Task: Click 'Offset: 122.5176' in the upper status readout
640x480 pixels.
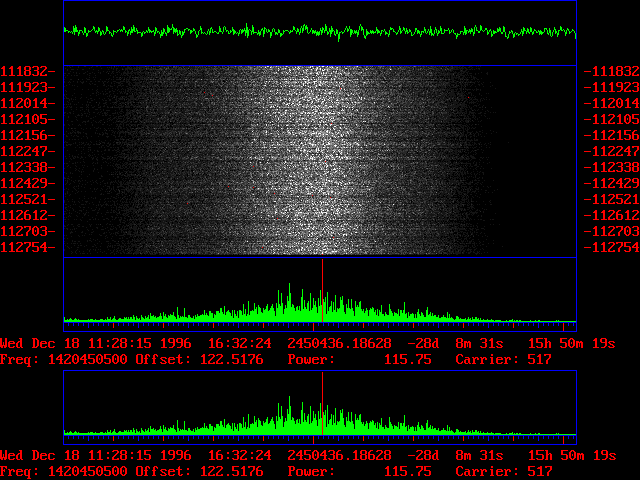Action: (199, 360)
